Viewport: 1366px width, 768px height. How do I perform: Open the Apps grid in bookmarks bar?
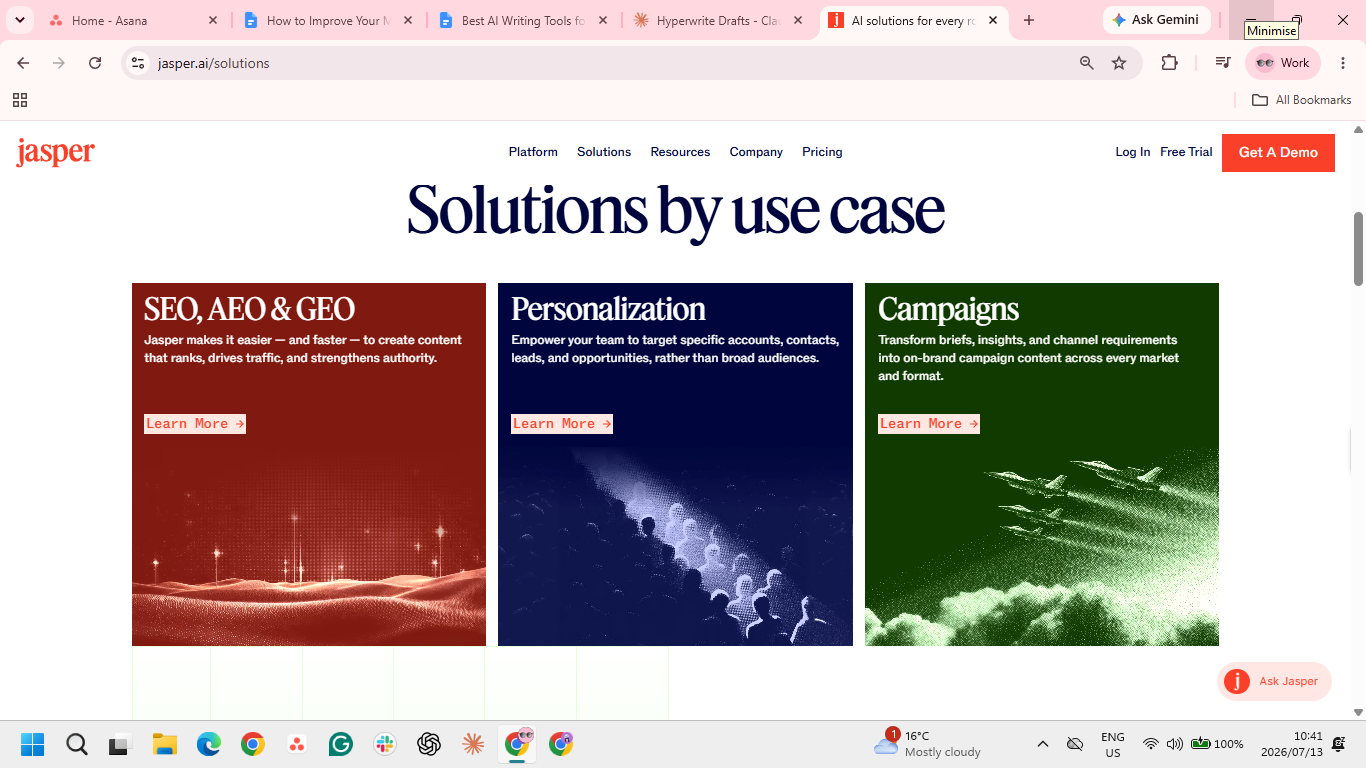[20, 100]
